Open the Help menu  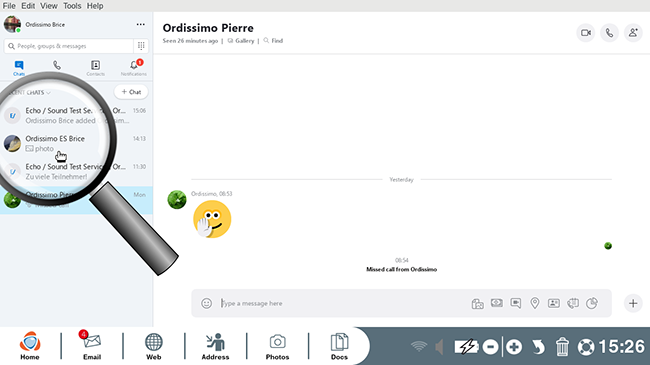[x=95, y=6]
